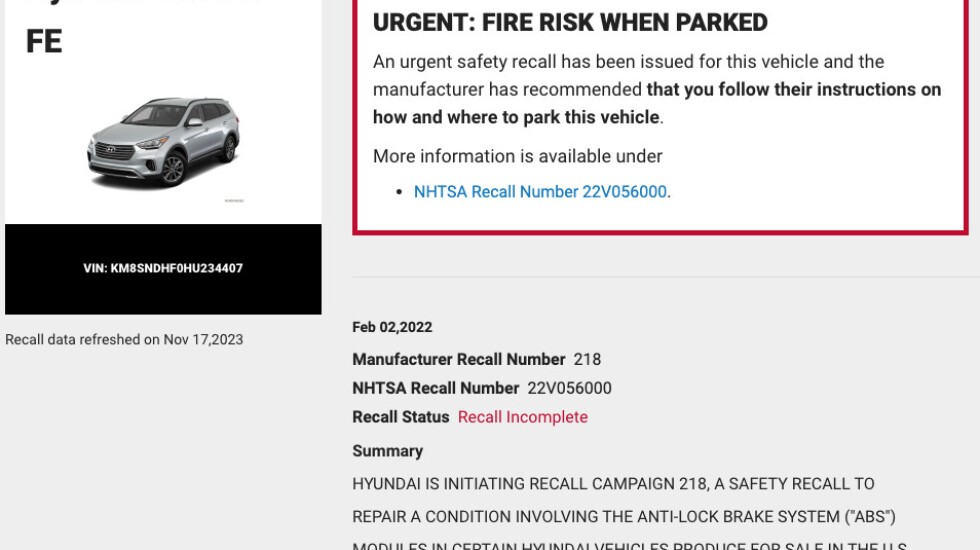
Task: Click the 'Summary' heading
Action: click(x=388, y=451)
